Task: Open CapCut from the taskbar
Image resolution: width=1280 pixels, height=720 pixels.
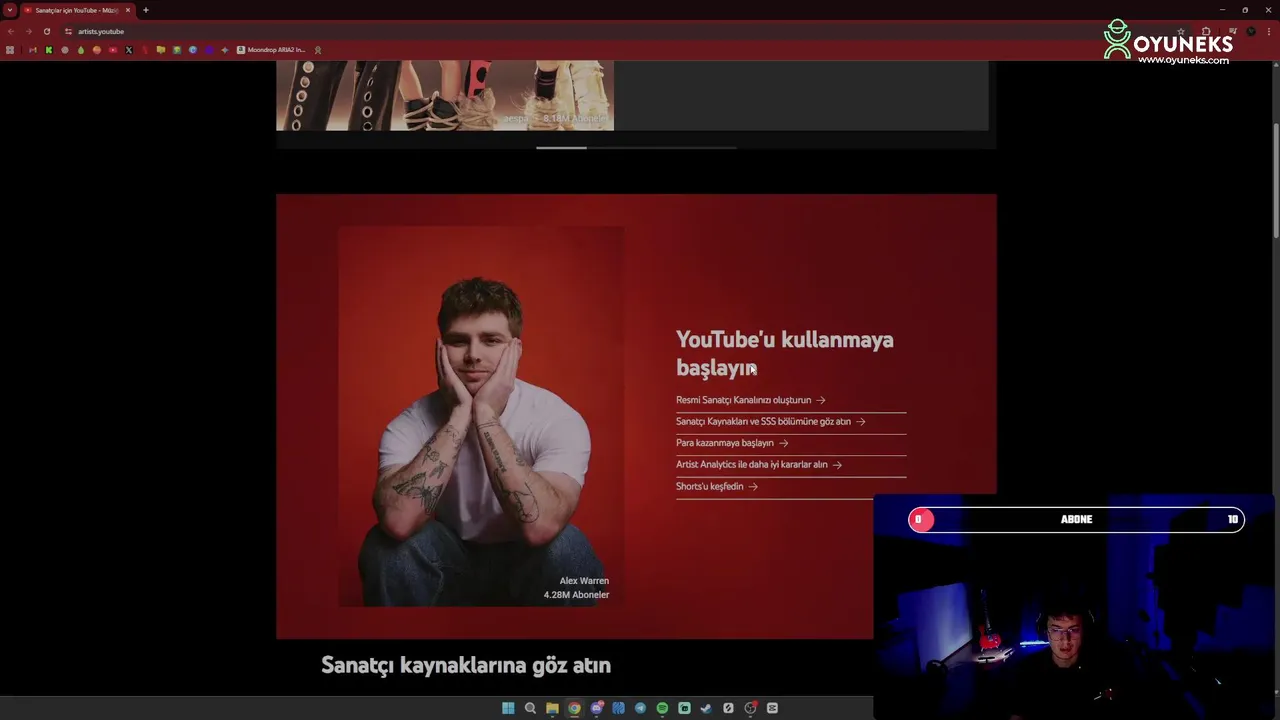Action: [772, 708]
